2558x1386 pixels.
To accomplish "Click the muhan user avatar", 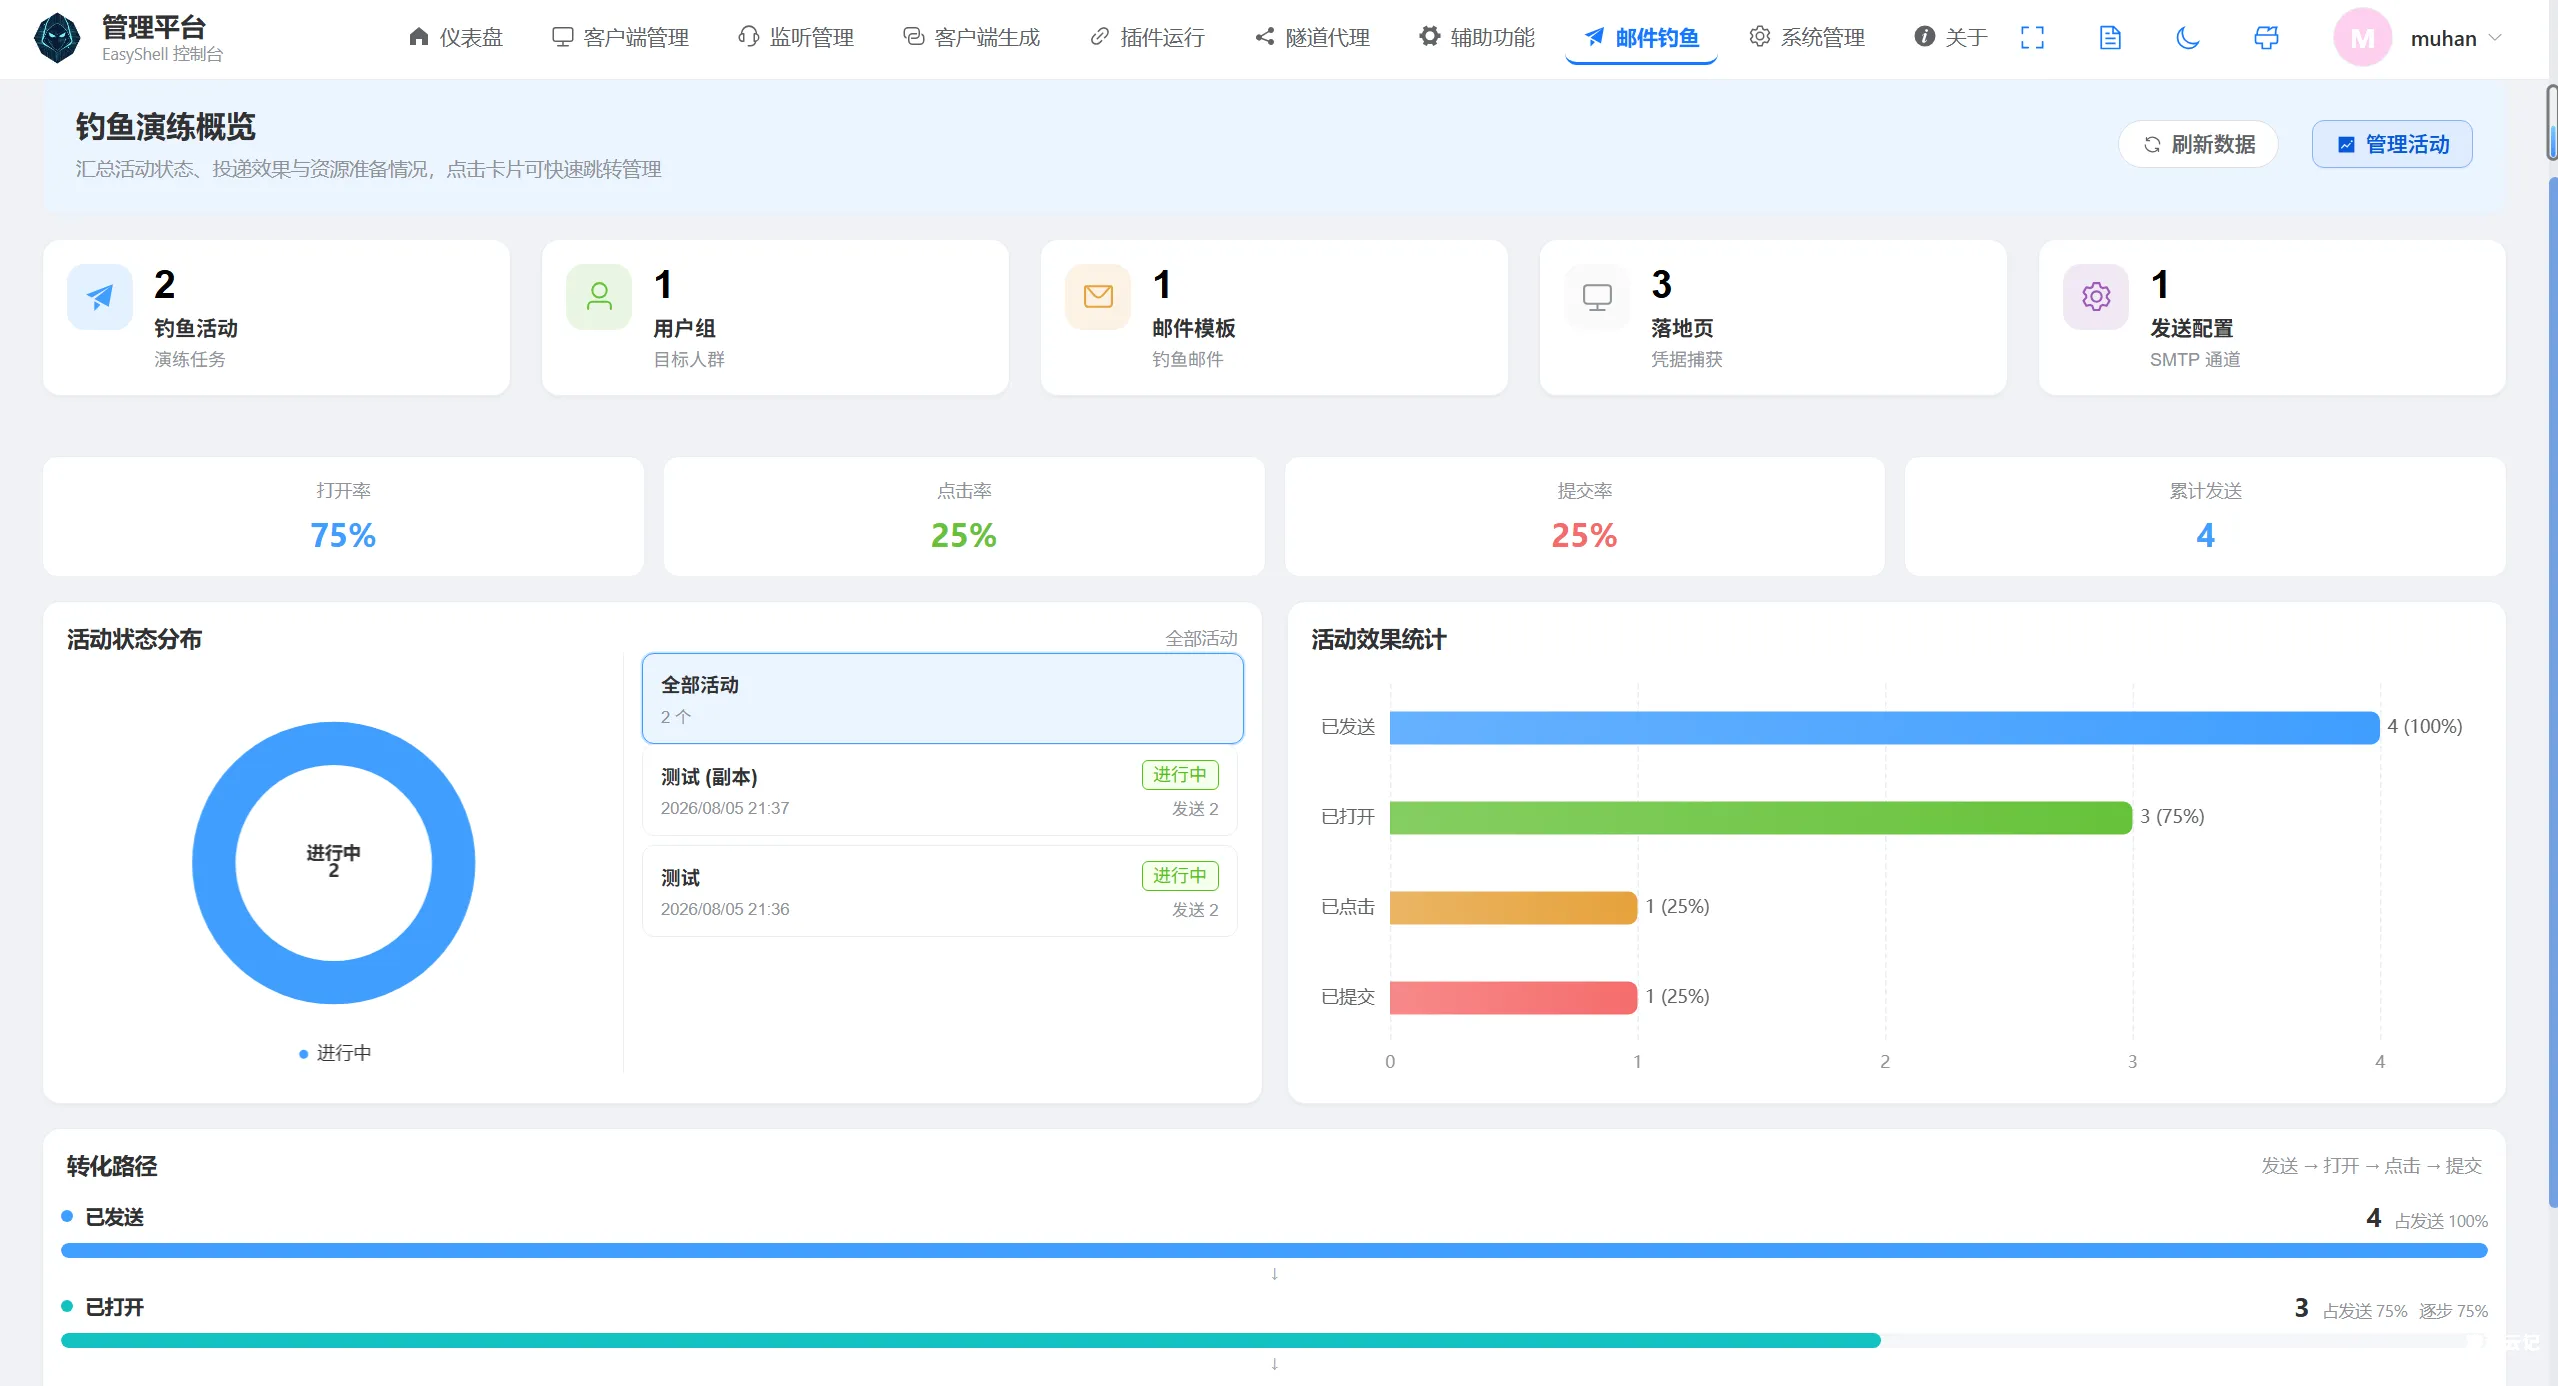I will [2362, 38].
